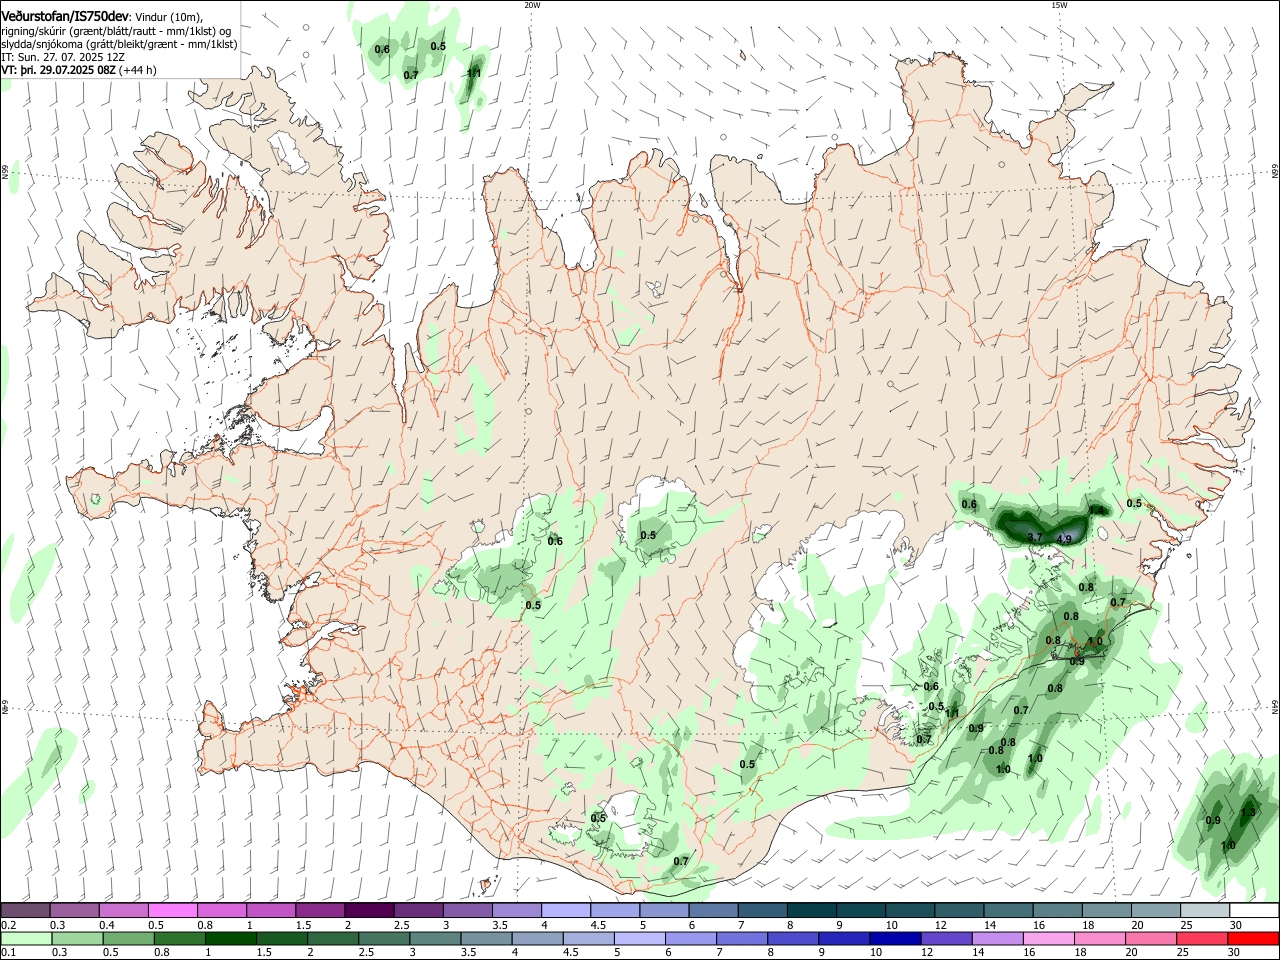Viewport: 1280px width, 960px height.
Task: Select the dark purple 2 swatch in the snow scale
Action: (368, 910)
